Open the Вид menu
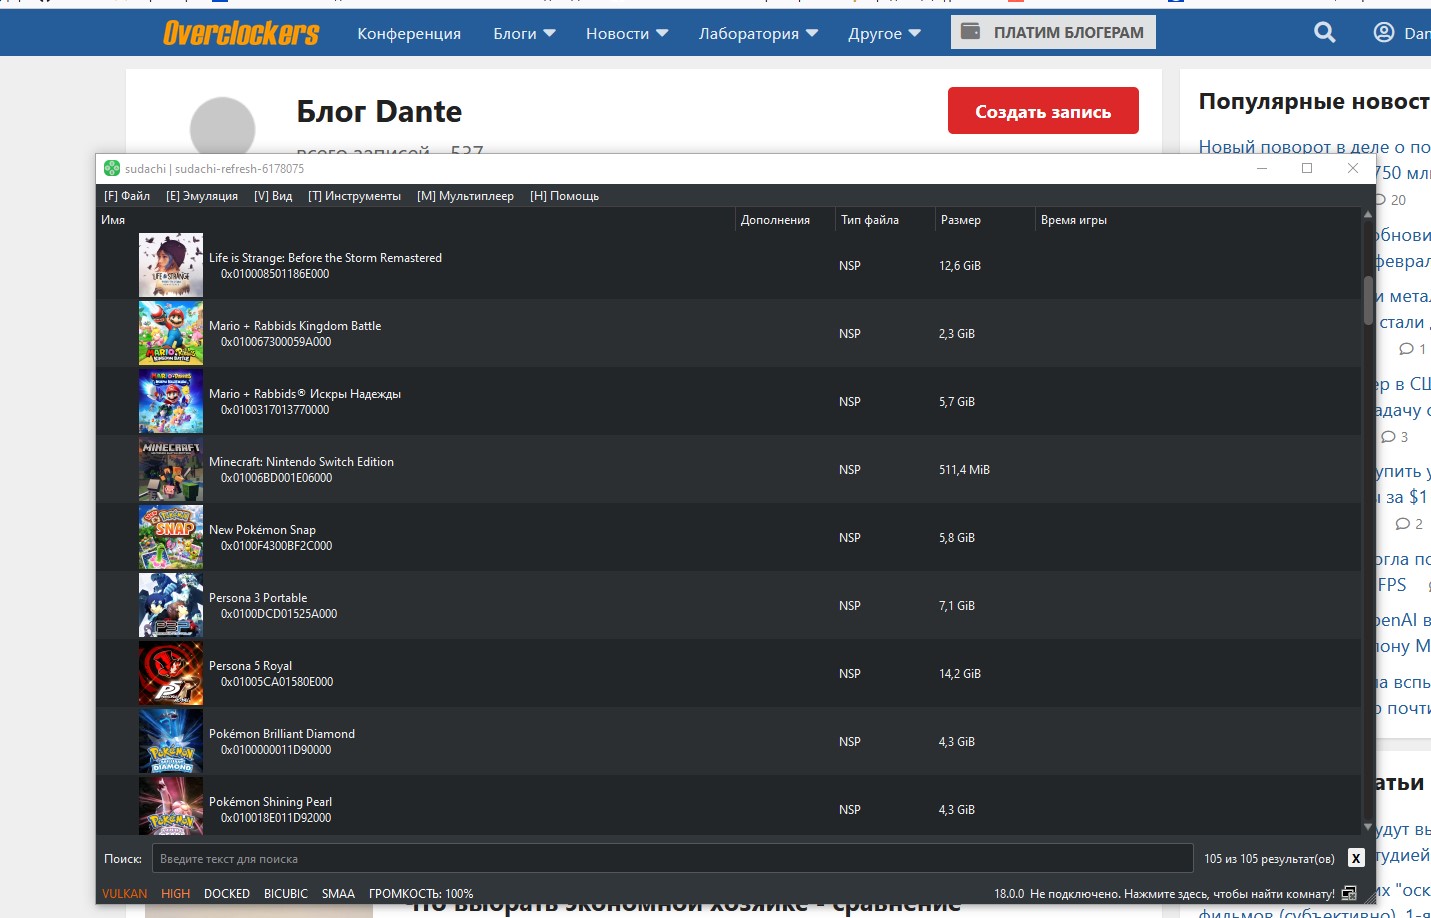Image resolution: width=1431 pixels, height=918 pixels. pos(273,196)
